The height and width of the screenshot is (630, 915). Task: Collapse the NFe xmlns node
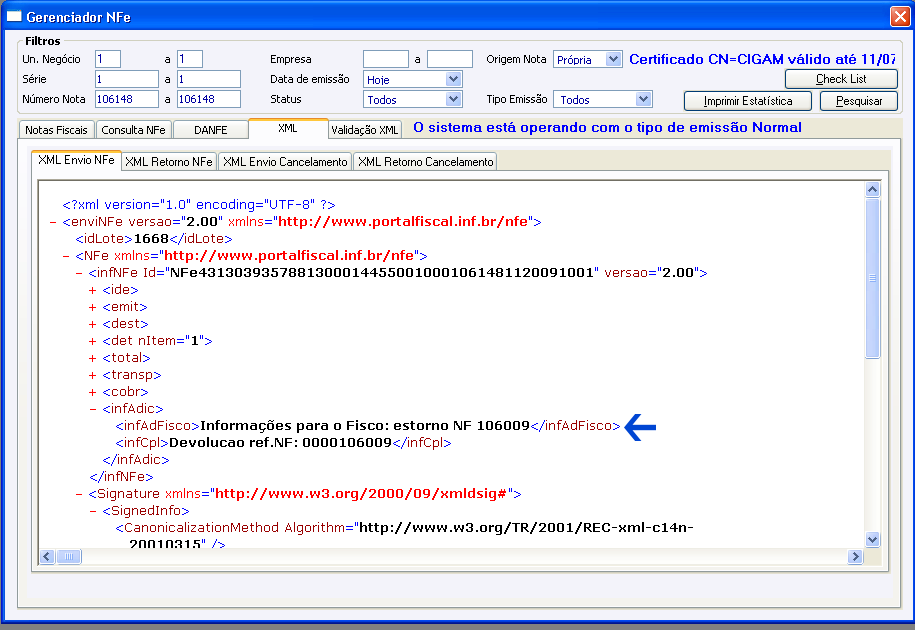[x=66, y=256]
